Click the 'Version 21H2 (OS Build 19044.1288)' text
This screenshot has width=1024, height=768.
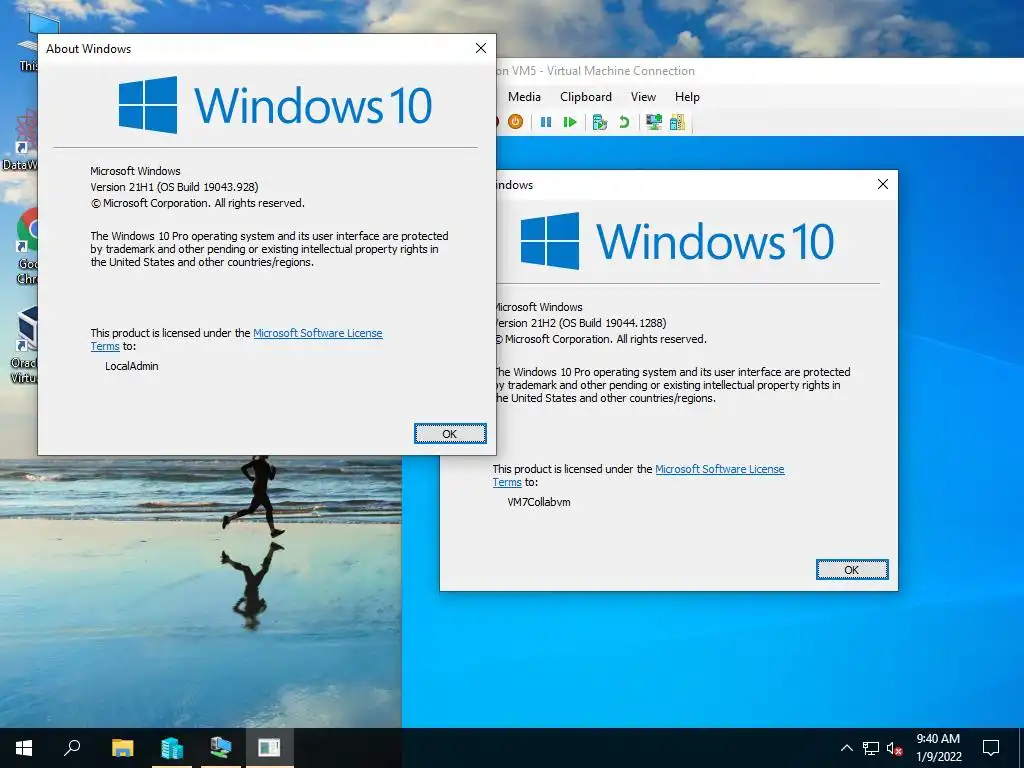pyautogui.click(x=579, y=323)
